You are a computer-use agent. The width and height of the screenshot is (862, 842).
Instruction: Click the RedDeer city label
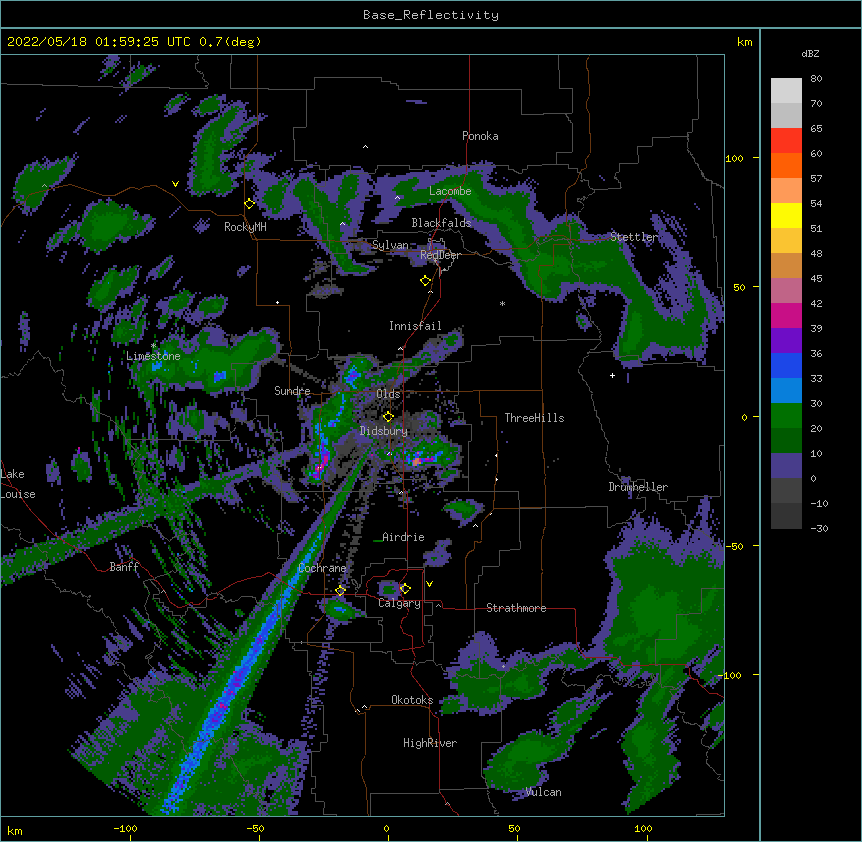[440, 255]
